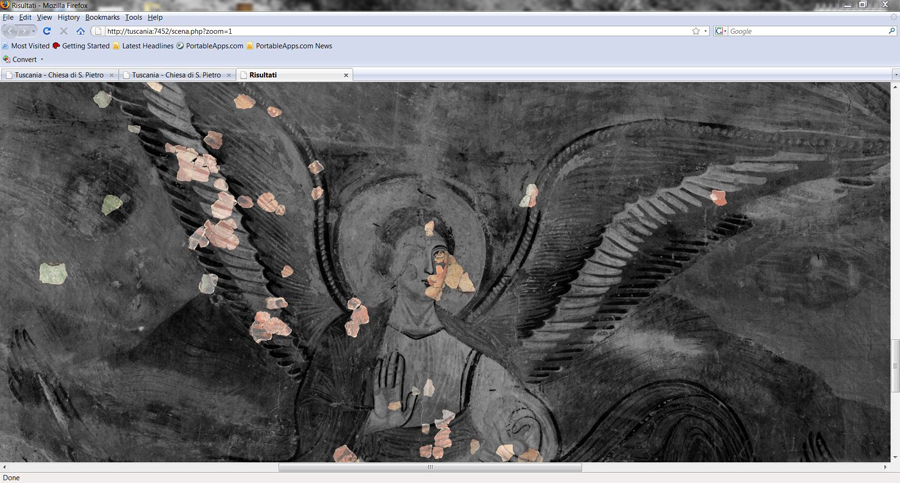Click the horizontal scrollbar thumb

click(430, 467)
